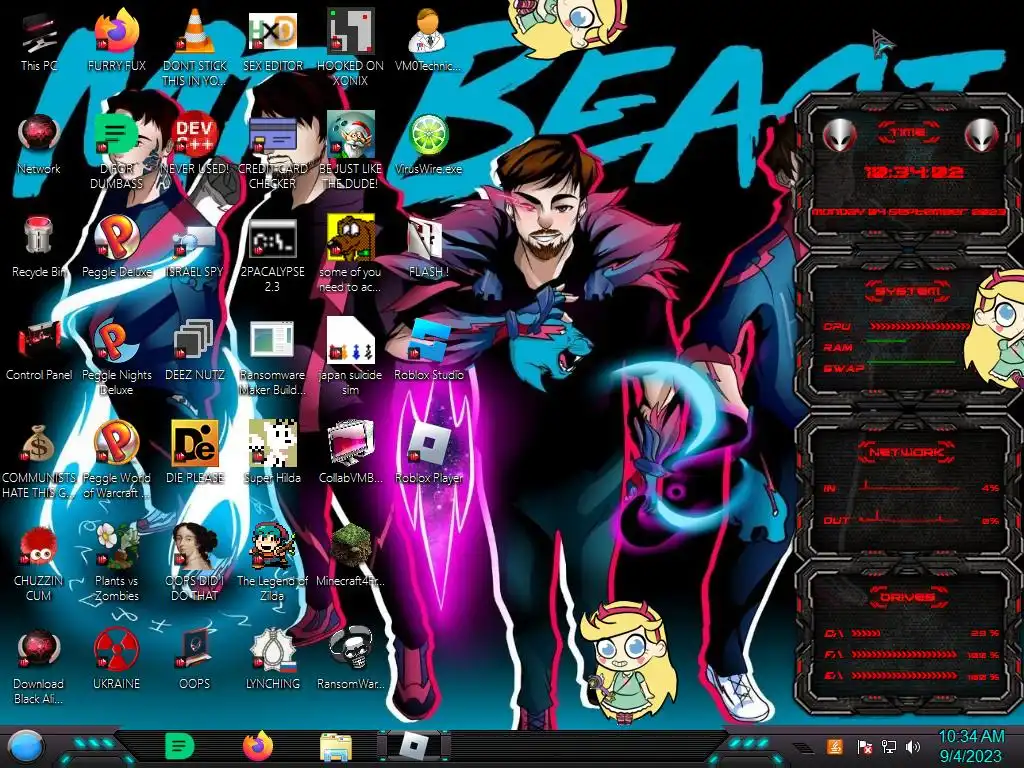Click the DRIVES widget header
This screenshot has height=768, width=1024.
[906, 596]
